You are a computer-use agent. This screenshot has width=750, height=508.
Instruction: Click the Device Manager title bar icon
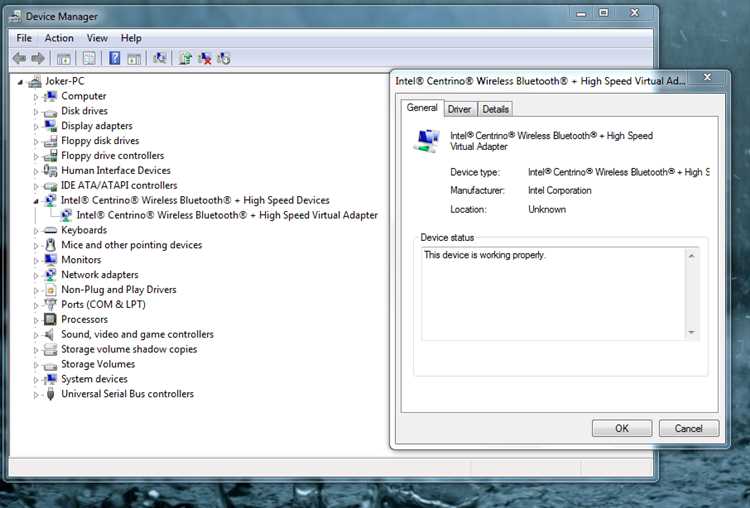click(x=16, y=16)
